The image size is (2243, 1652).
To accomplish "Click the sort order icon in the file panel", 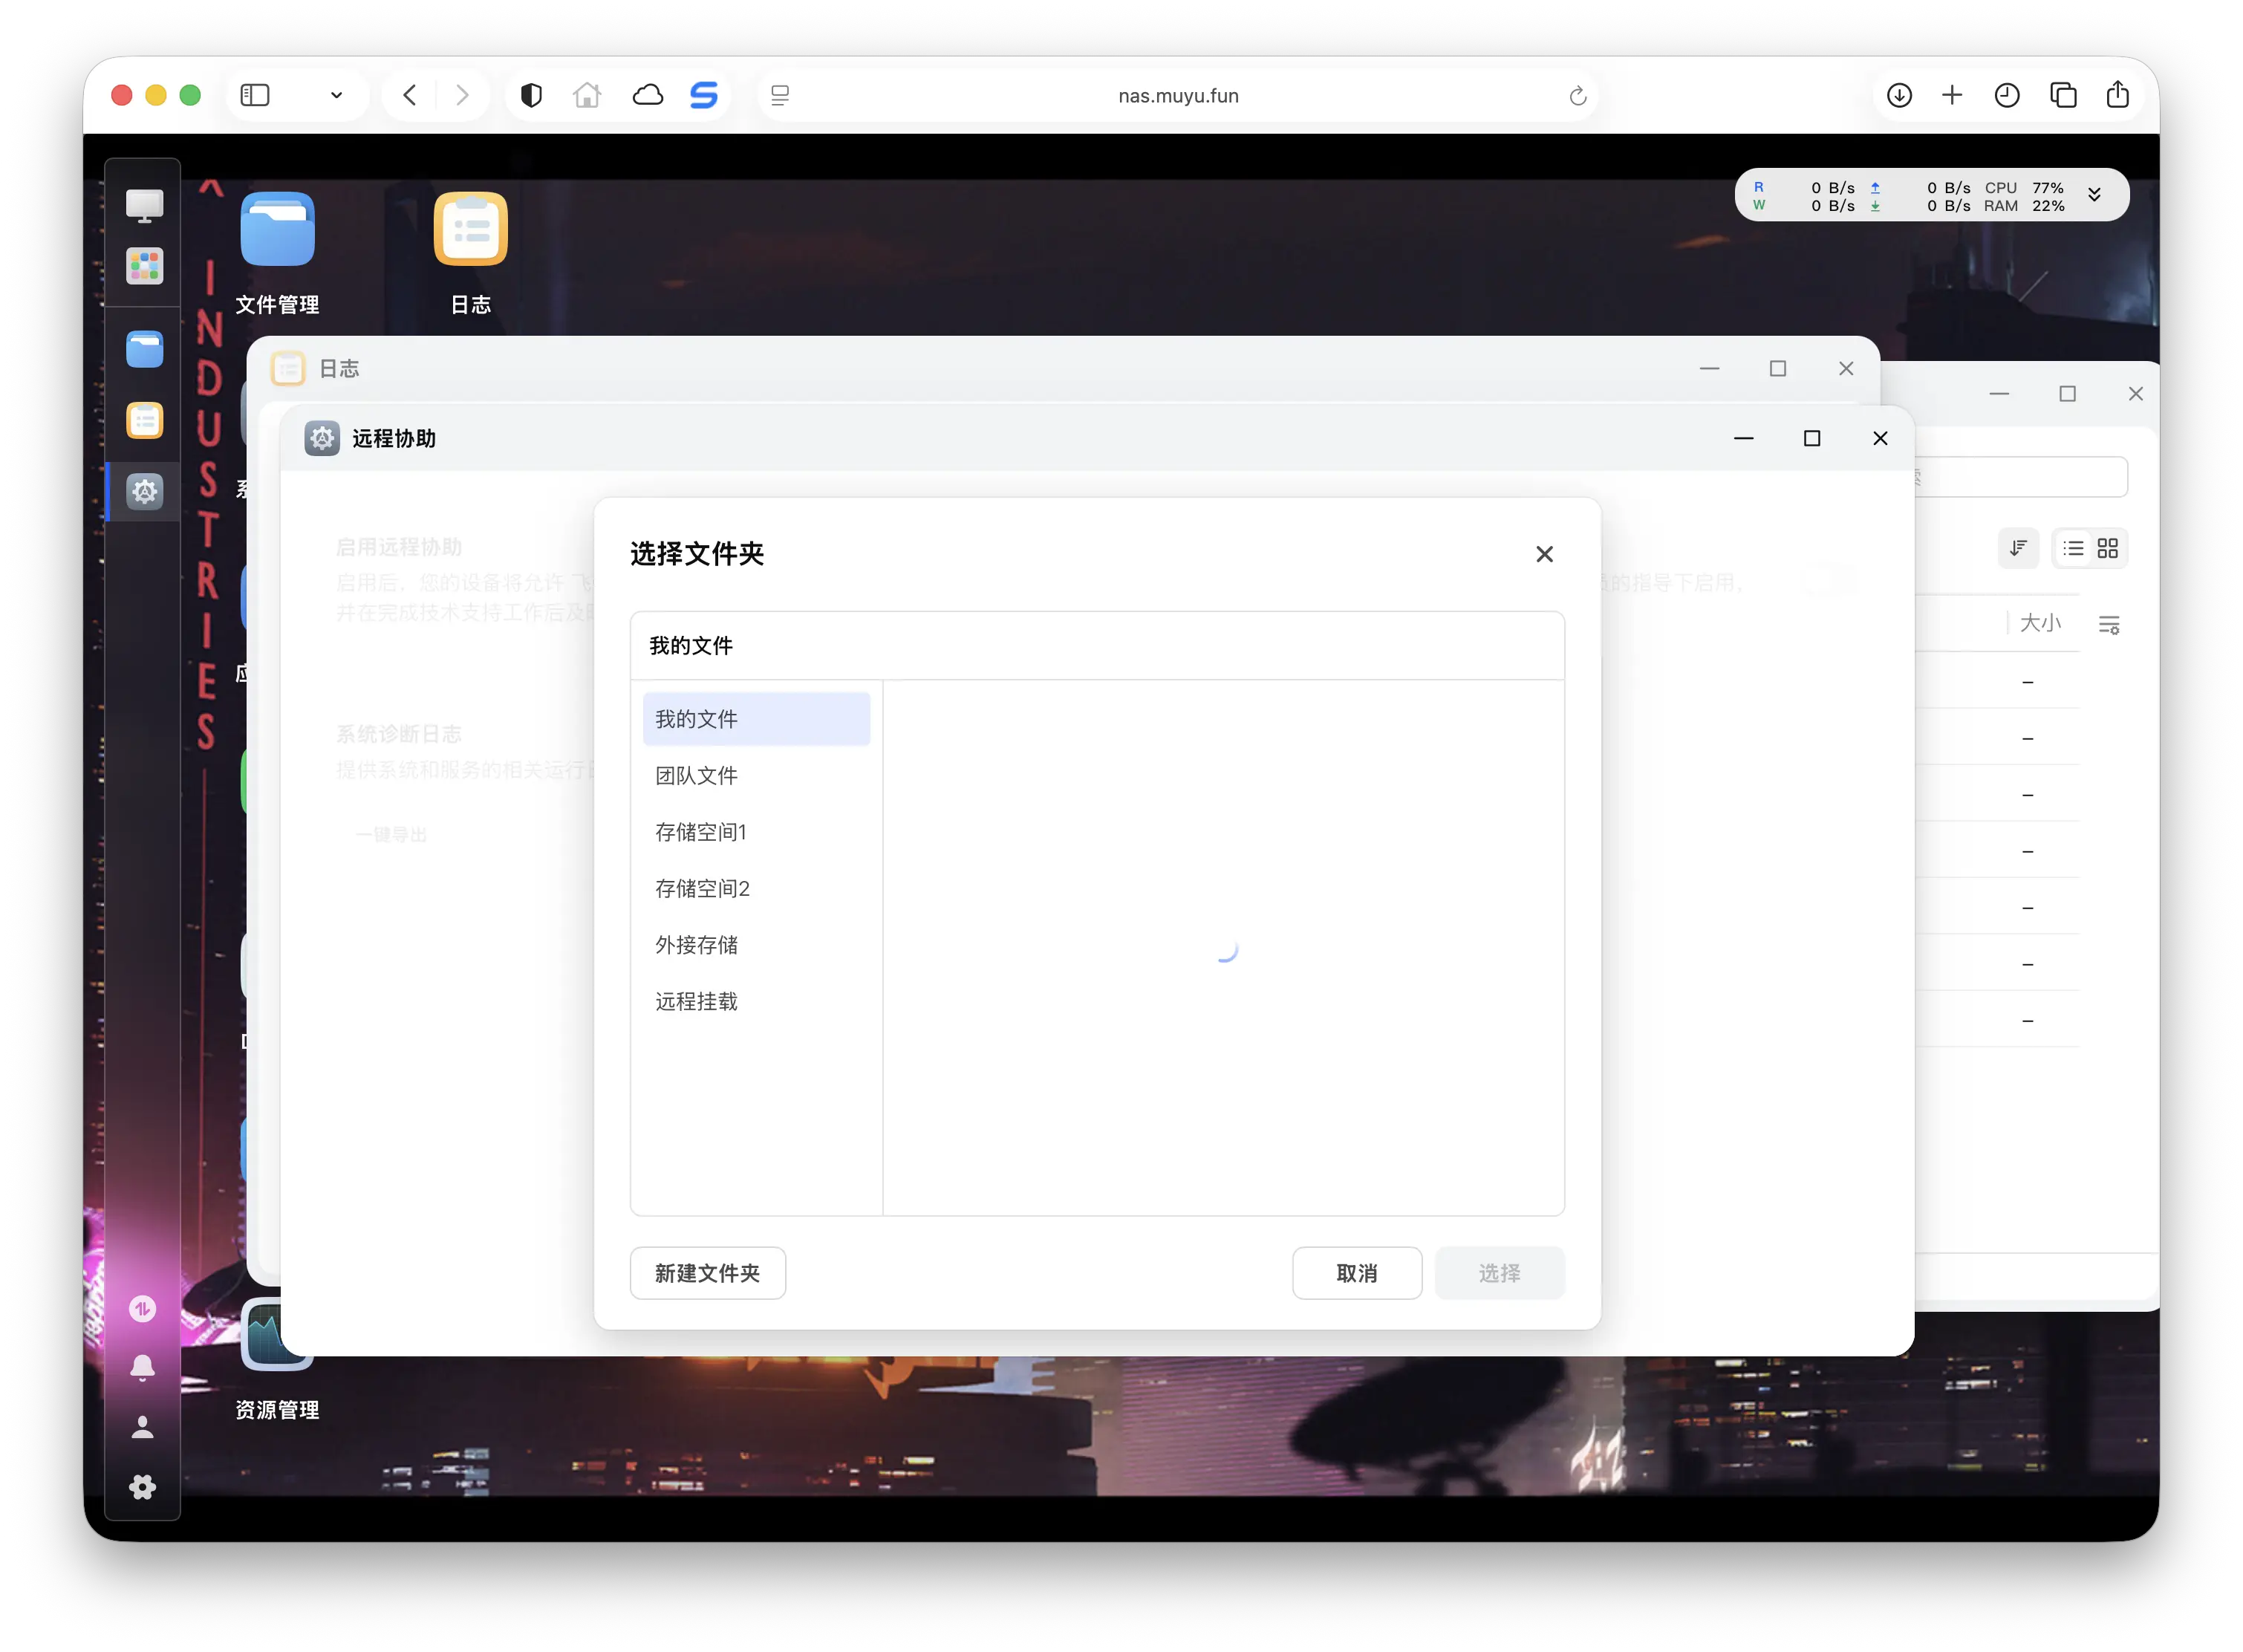I will pyautogui.click(x=2018, y=548).
